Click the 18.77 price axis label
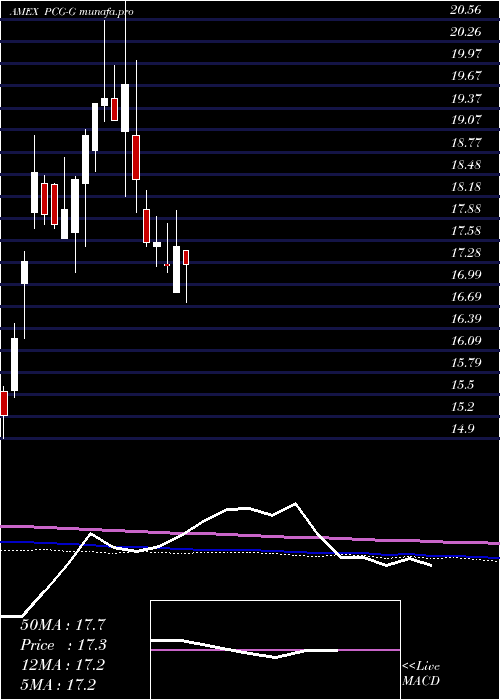 coord(466,142)
